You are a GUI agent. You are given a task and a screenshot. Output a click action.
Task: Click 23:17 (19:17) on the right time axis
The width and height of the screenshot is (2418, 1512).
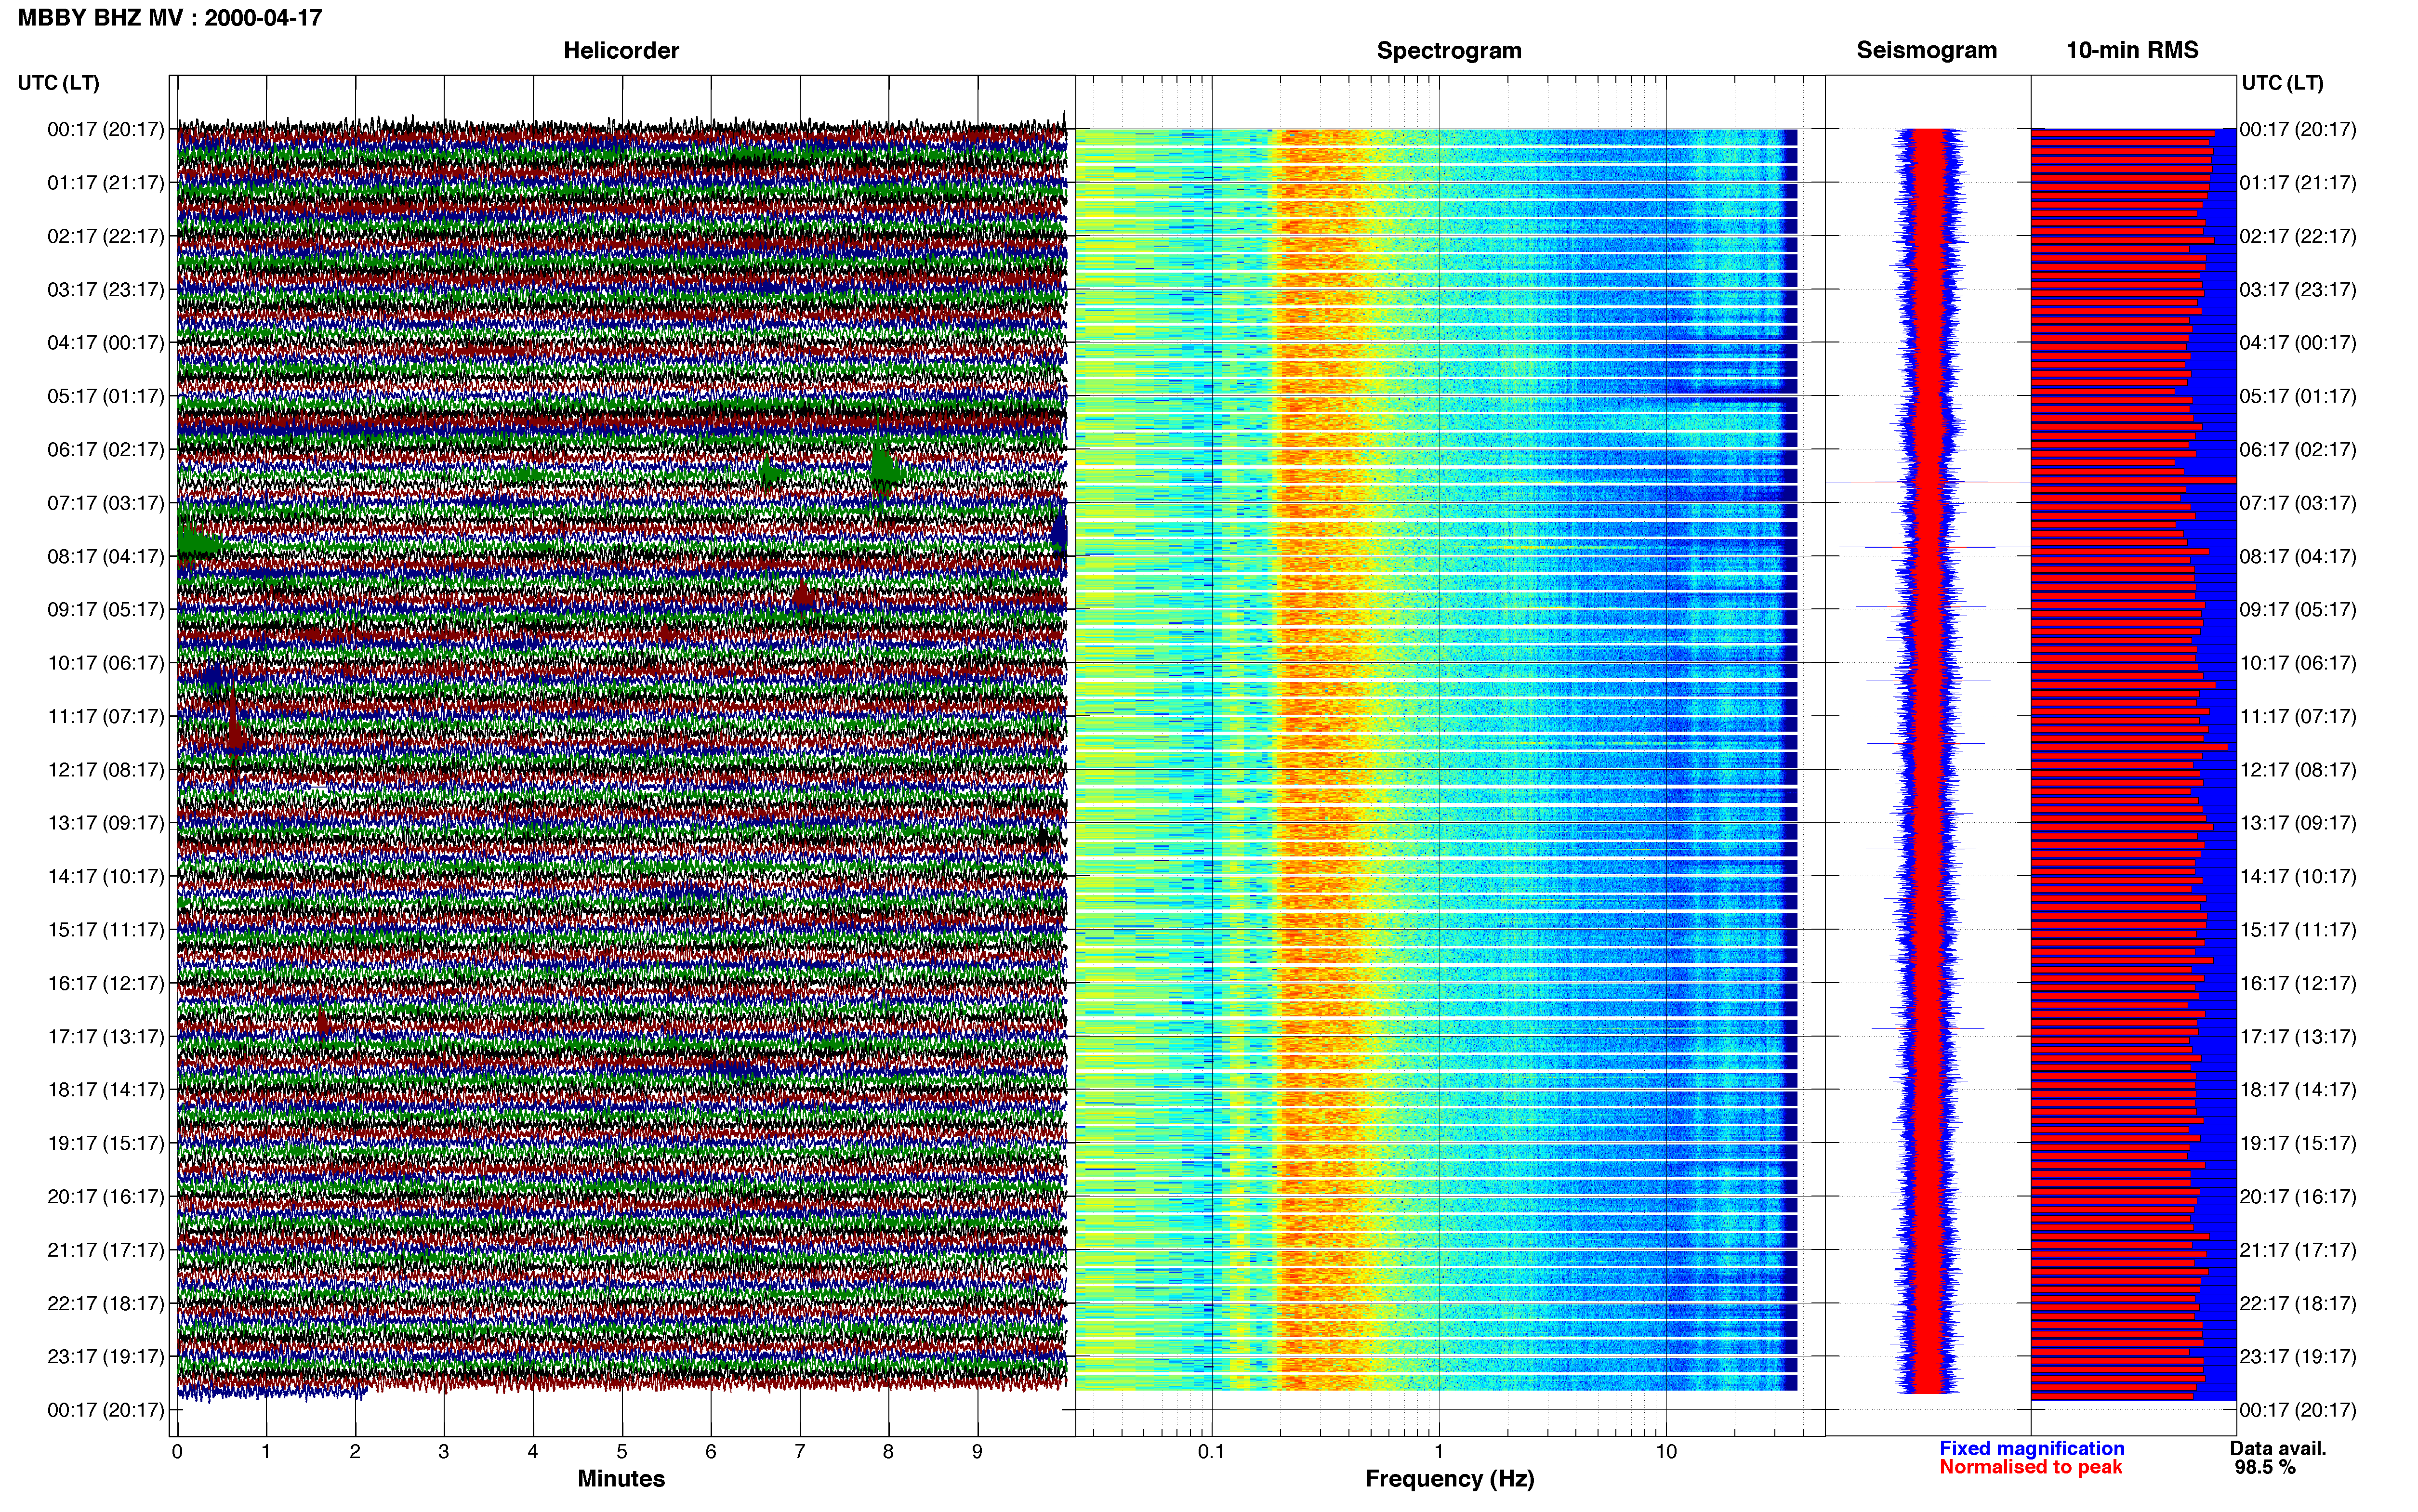2298,1356
